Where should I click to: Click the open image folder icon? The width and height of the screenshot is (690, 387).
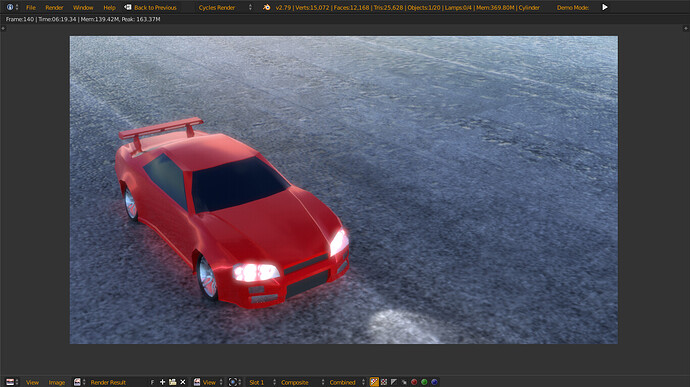point(172,382)
